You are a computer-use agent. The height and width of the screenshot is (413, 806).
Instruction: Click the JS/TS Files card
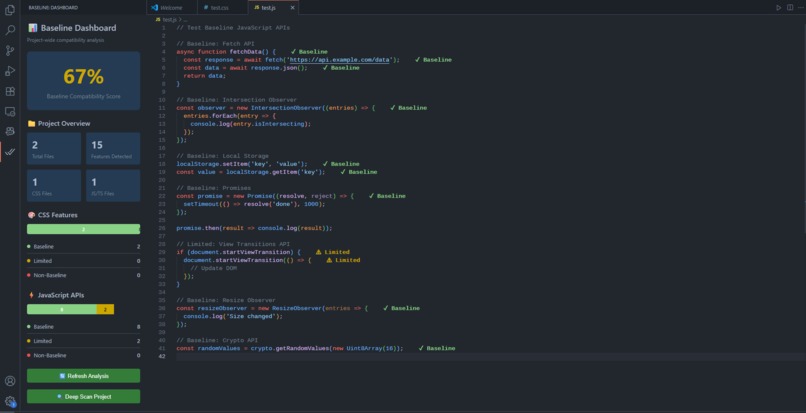pyautogui.click(x=113, y=186)
